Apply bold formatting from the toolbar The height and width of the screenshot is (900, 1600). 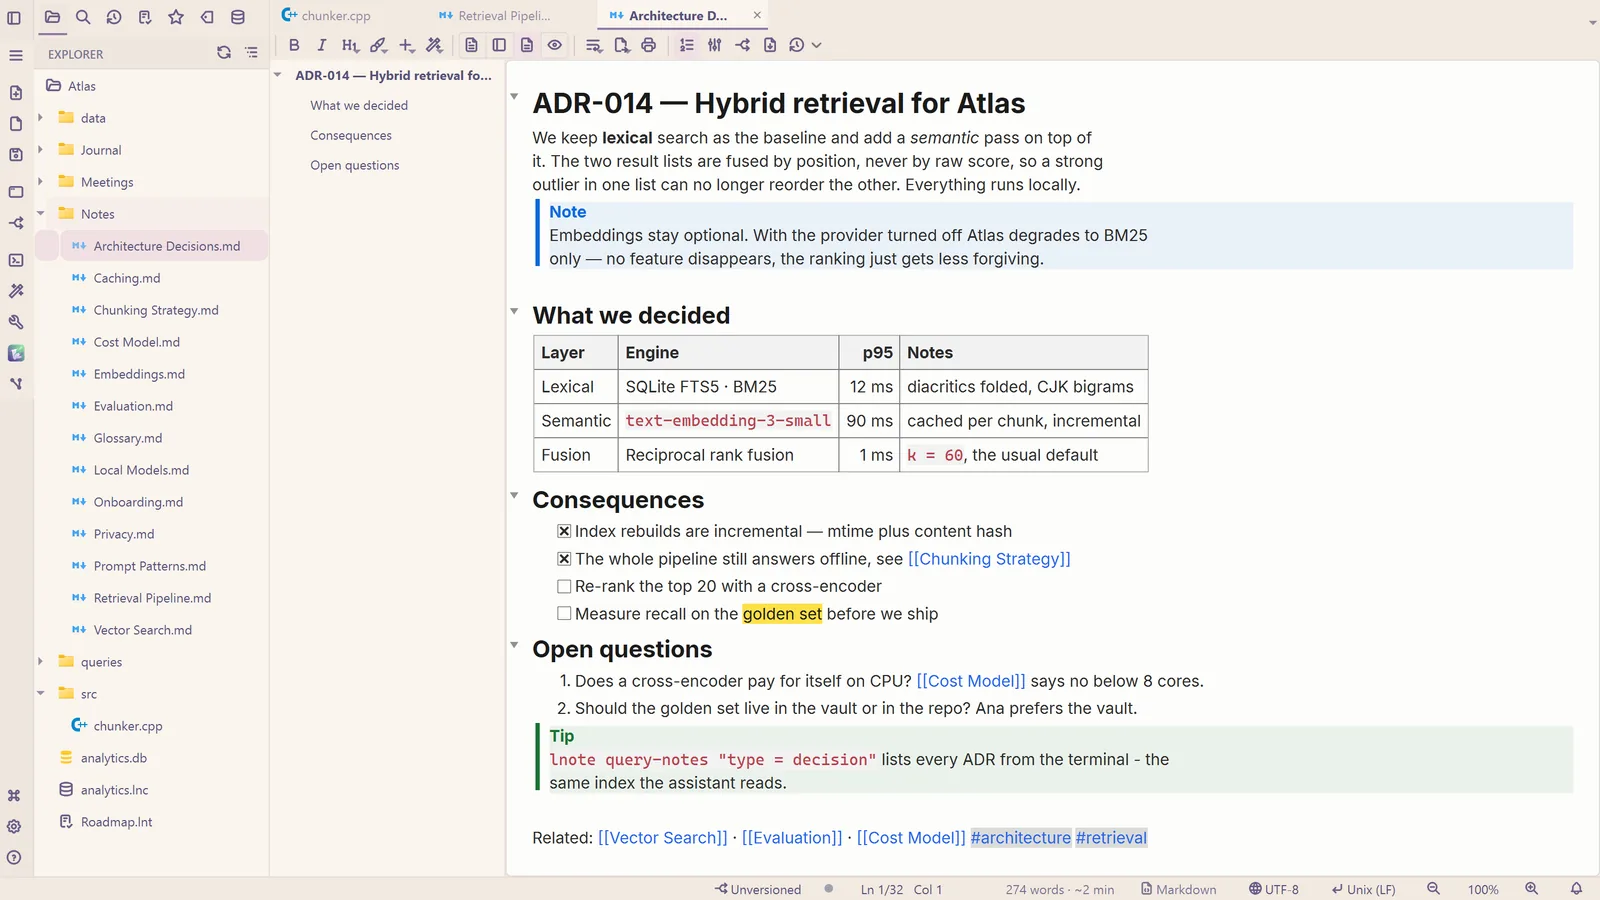[294, 45]
